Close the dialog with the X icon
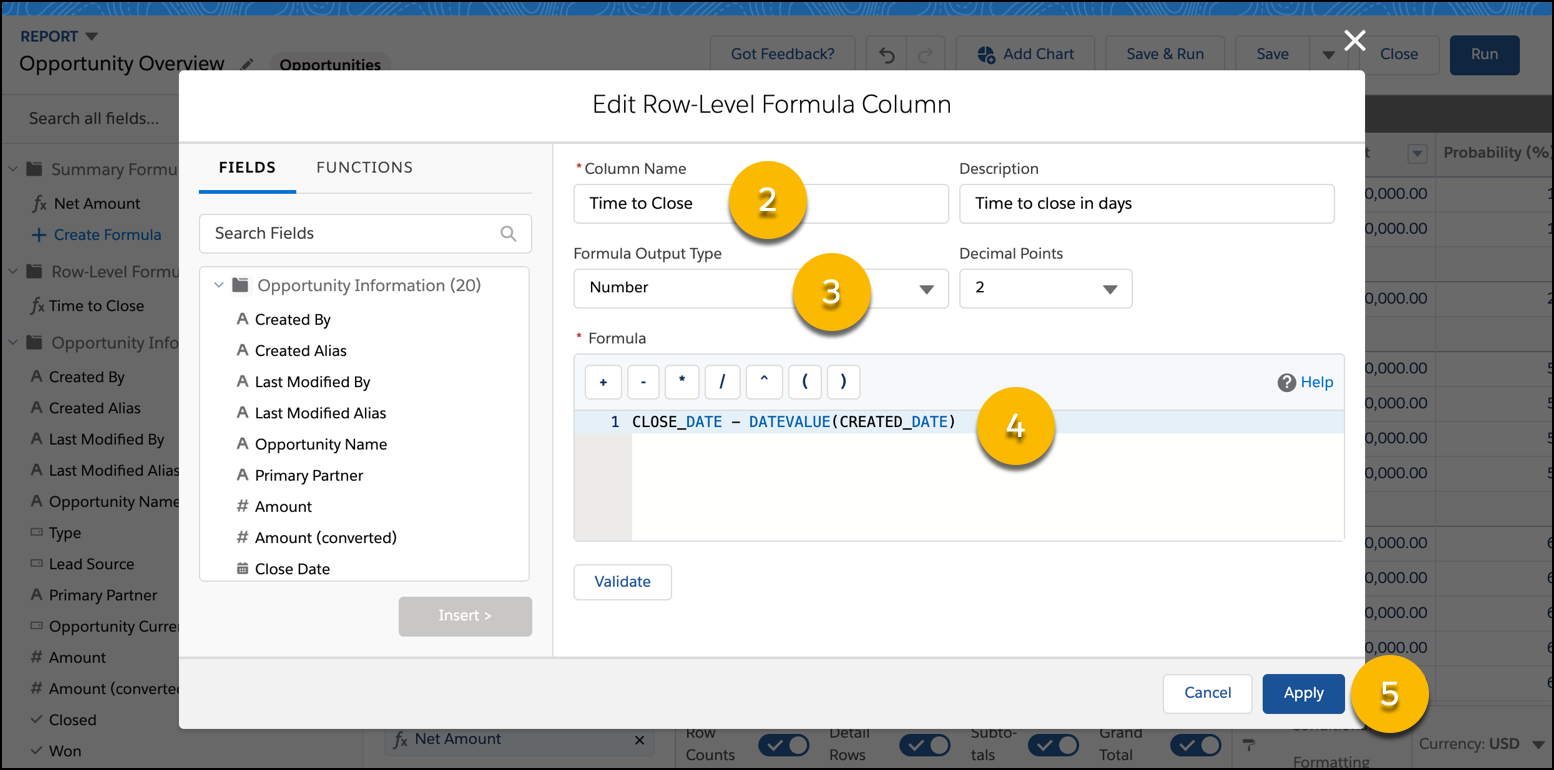Screen dimensions: 1554x770 click(x=1354, y=41)
